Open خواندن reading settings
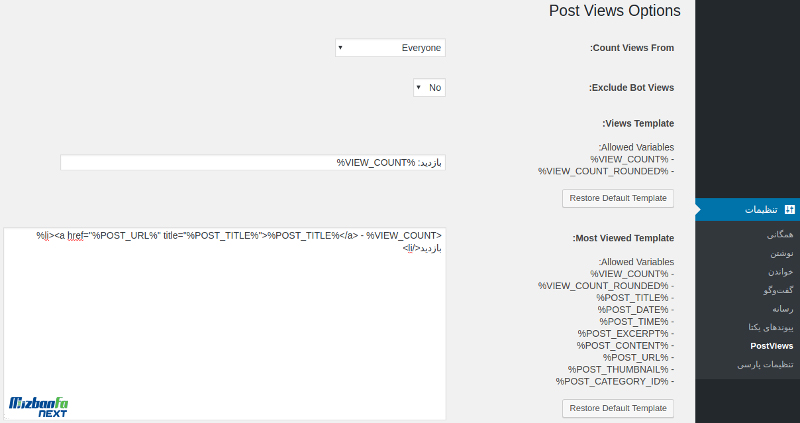Viewport: 800px width, 423px height. coord(781,272)
